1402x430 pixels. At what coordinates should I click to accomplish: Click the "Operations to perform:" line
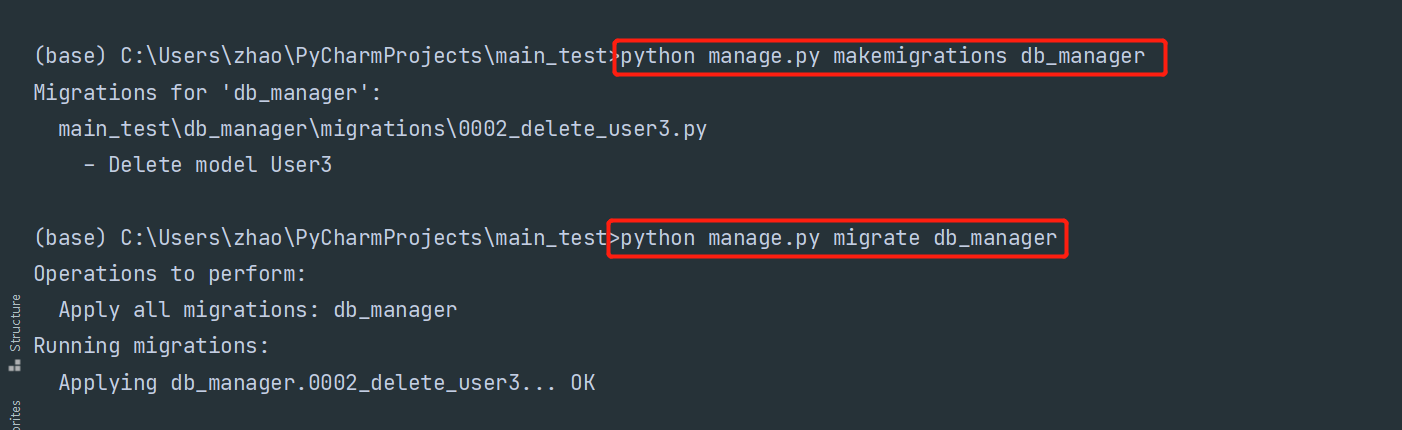tap(170, 274)
